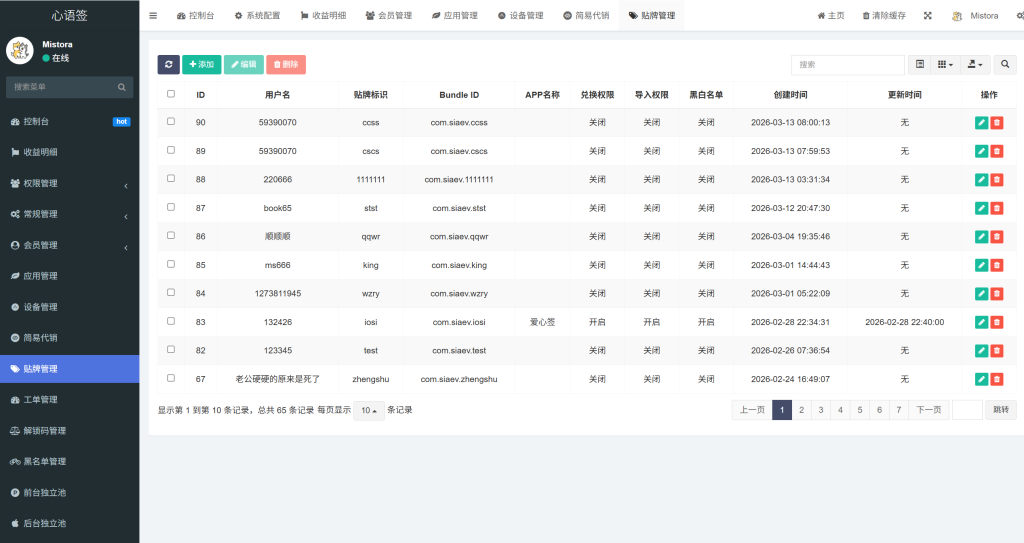1024x543 pixels.
Task: Switch to 会员管理 top tab
Action: [x=389, y=16]
